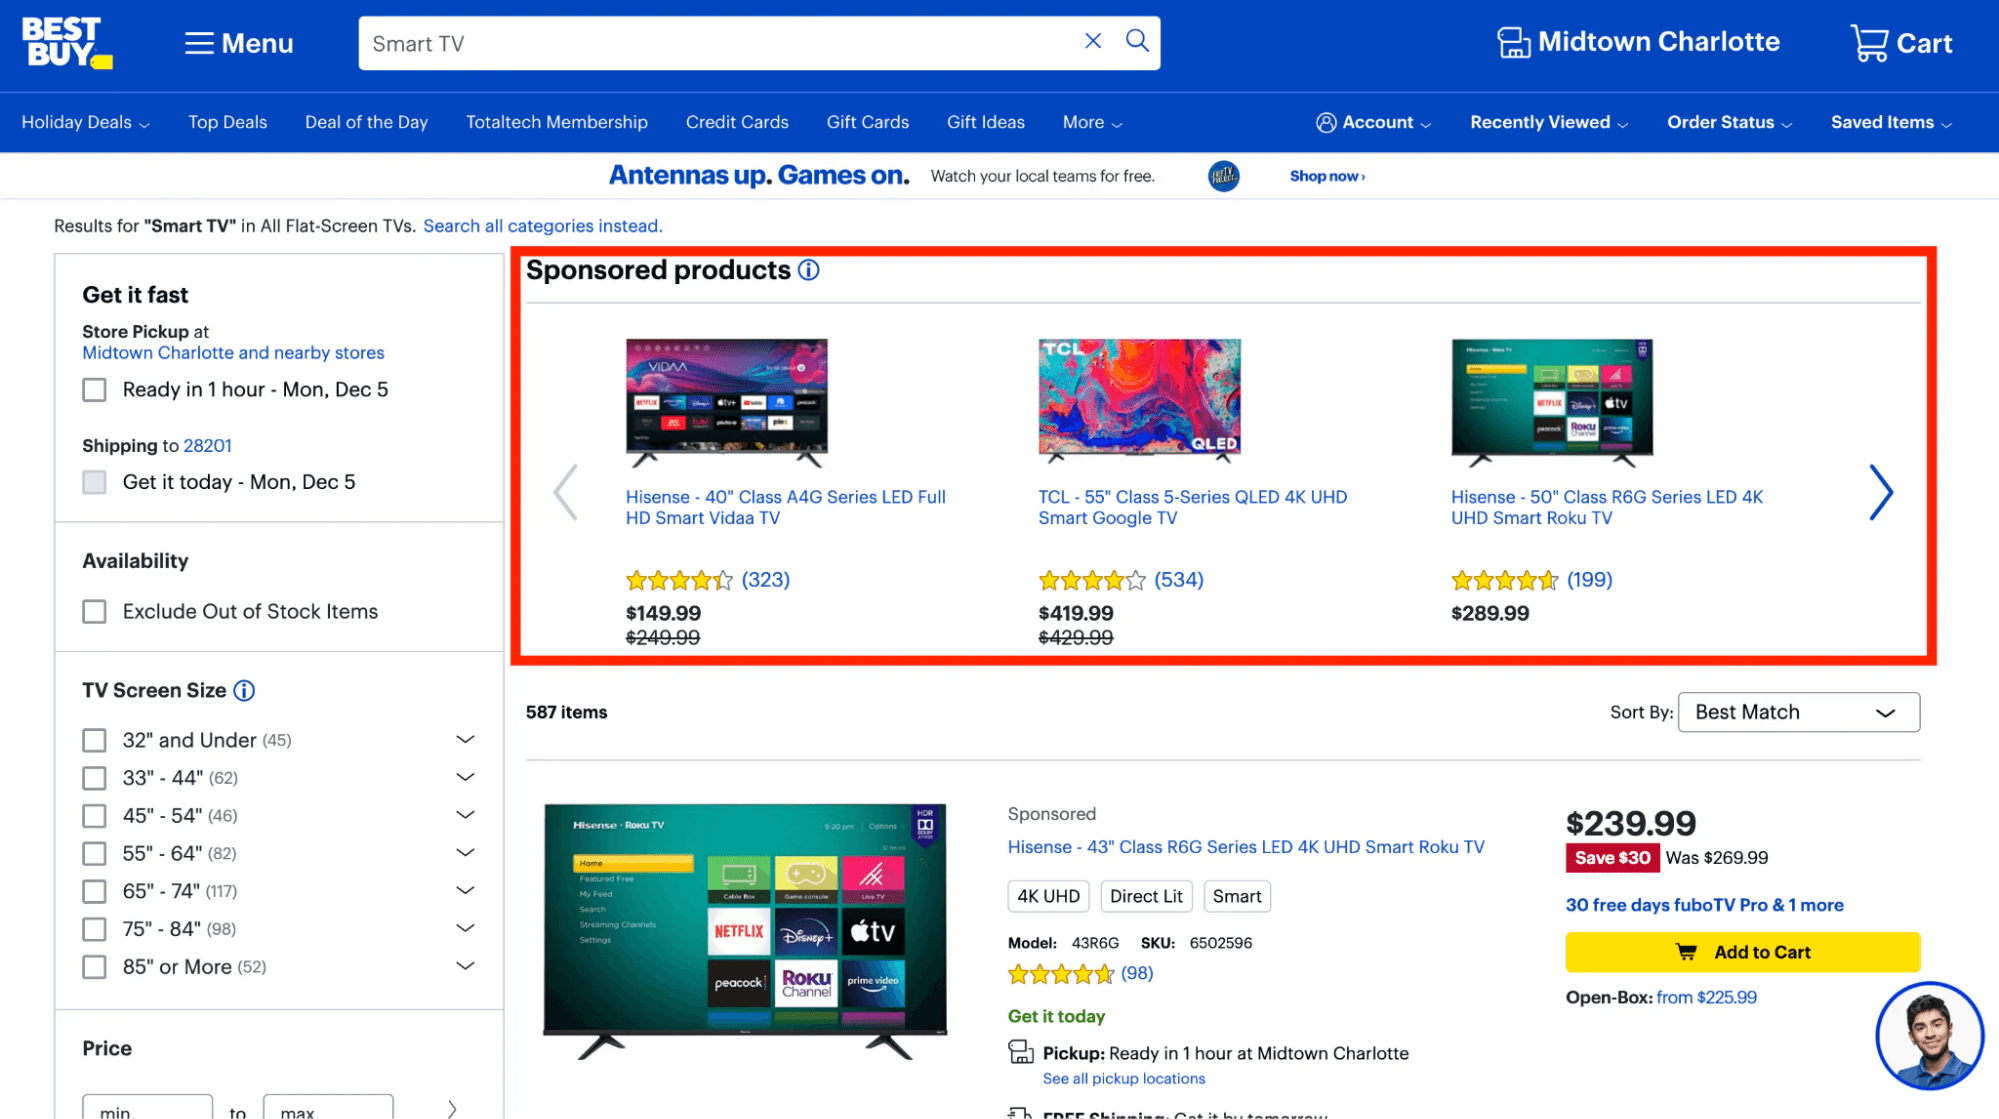Clear the search field with the X icon
Viewport: 1999px width, 1119px height.
[x=1092, y=41]
